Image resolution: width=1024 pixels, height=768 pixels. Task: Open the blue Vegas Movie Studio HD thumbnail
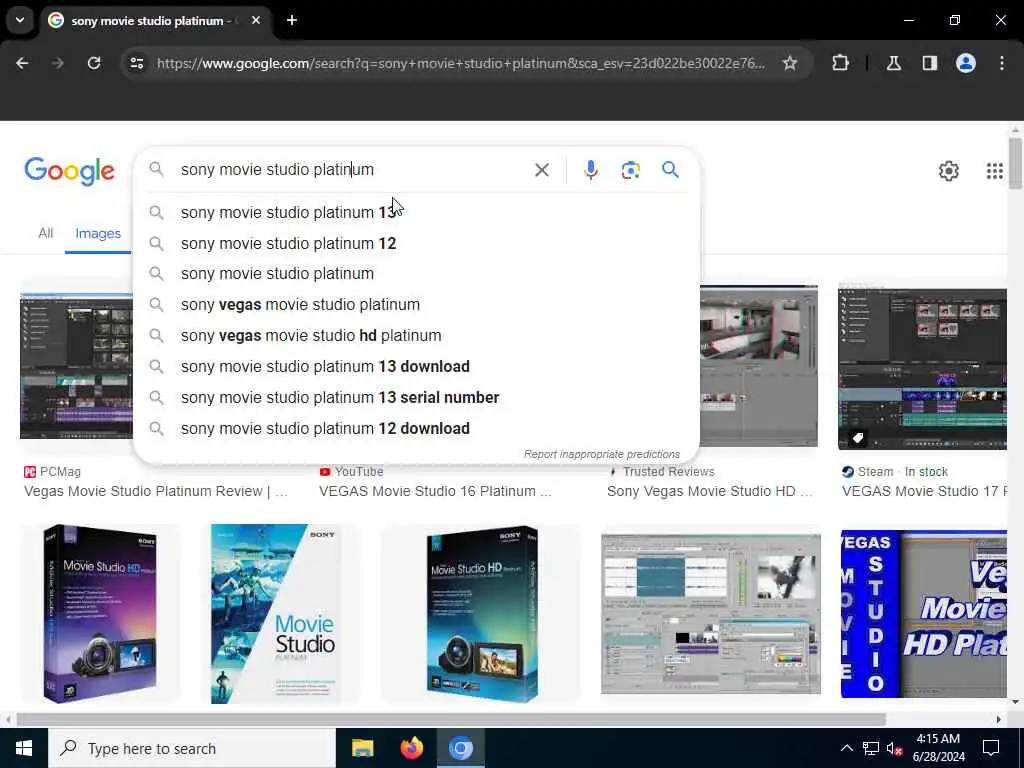point(923,614)
